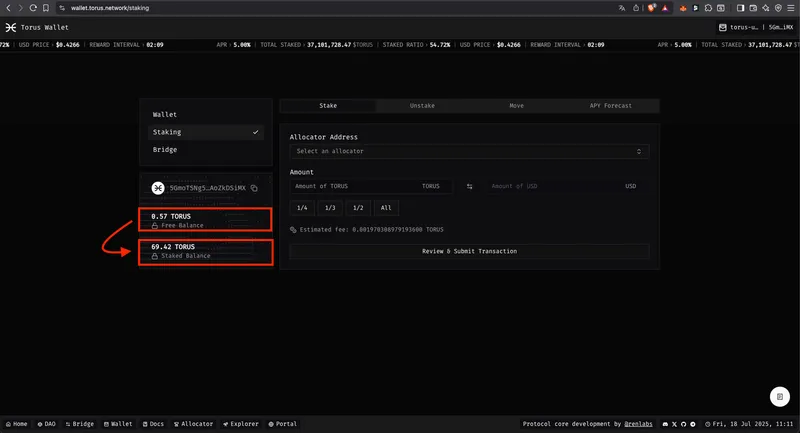The height and width of the screenshot is (433, 800).
Task: Select Bridge in the left sidebar
Action: 165,150
